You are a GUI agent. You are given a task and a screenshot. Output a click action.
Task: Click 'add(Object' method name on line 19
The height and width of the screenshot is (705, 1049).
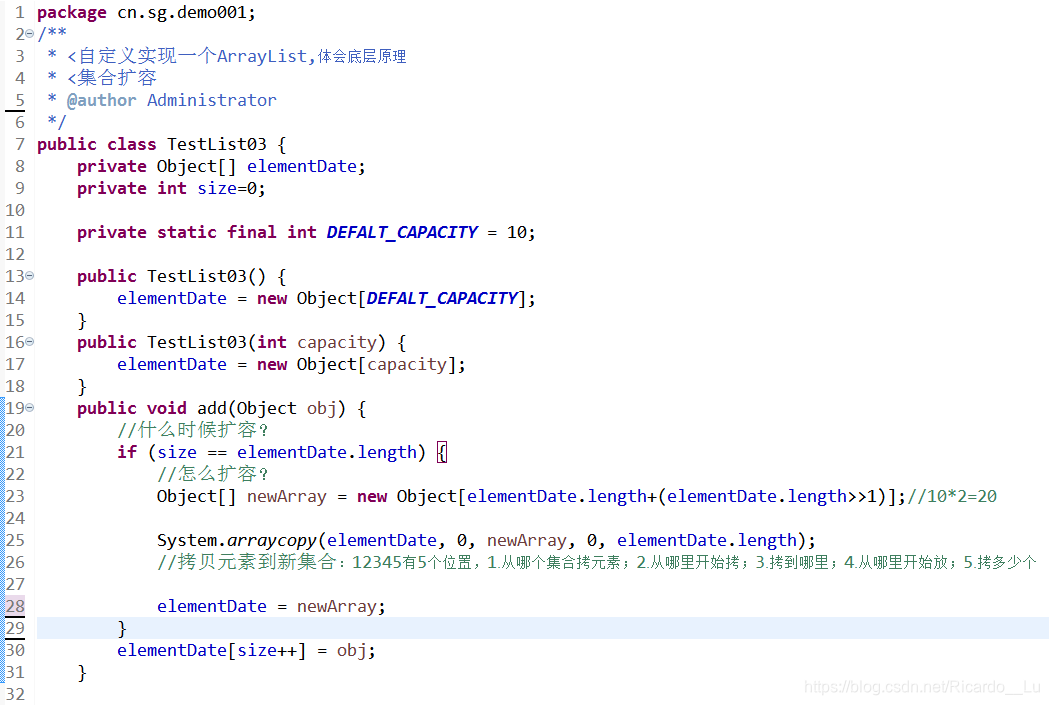[x=247, y=409]
